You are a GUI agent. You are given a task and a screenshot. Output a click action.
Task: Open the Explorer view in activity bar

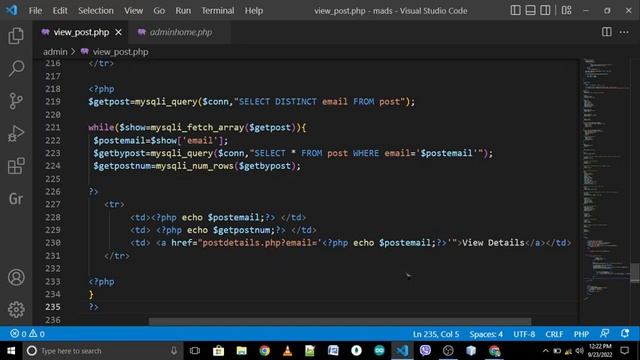[x=16, y=36]
